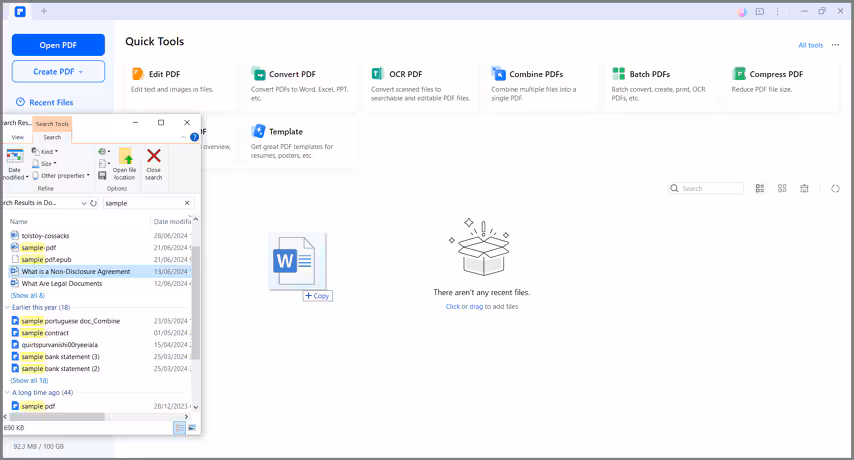Enable details view in Explorer status bar
This screenshot has height=460, width=854.
coord(180,427)
